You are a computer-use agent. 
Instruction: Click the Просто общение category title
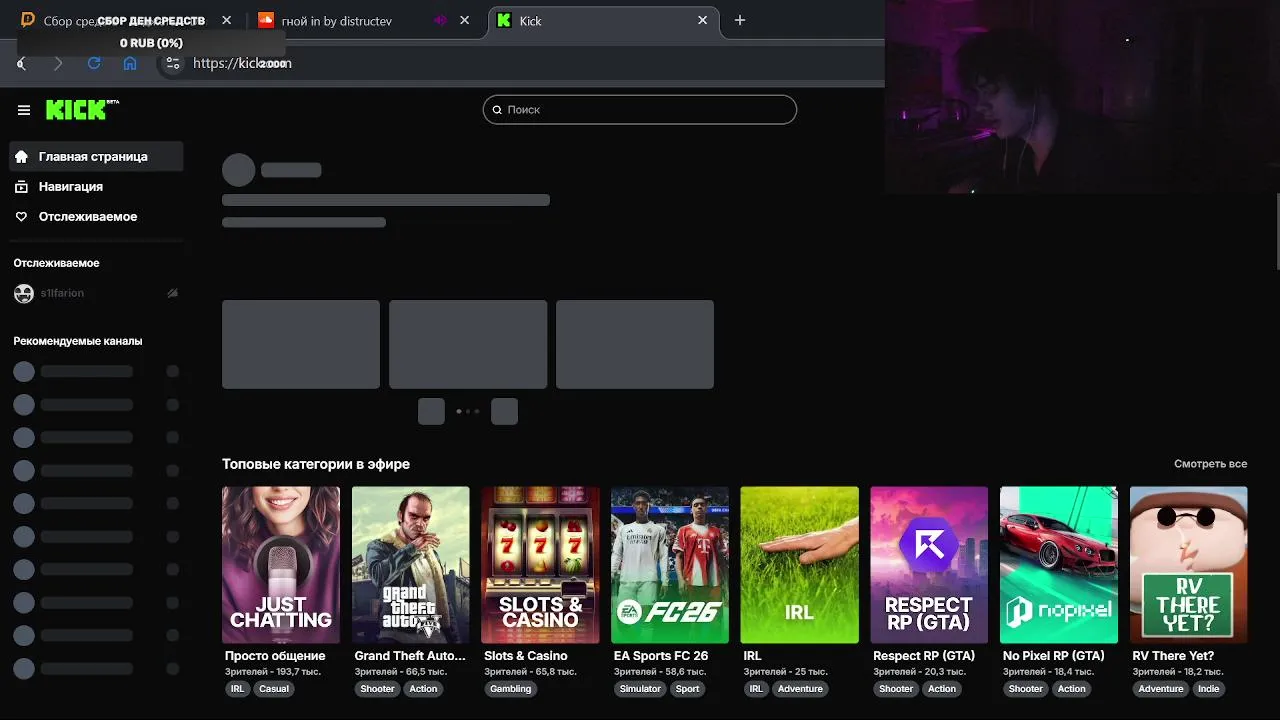pos(275,656)
